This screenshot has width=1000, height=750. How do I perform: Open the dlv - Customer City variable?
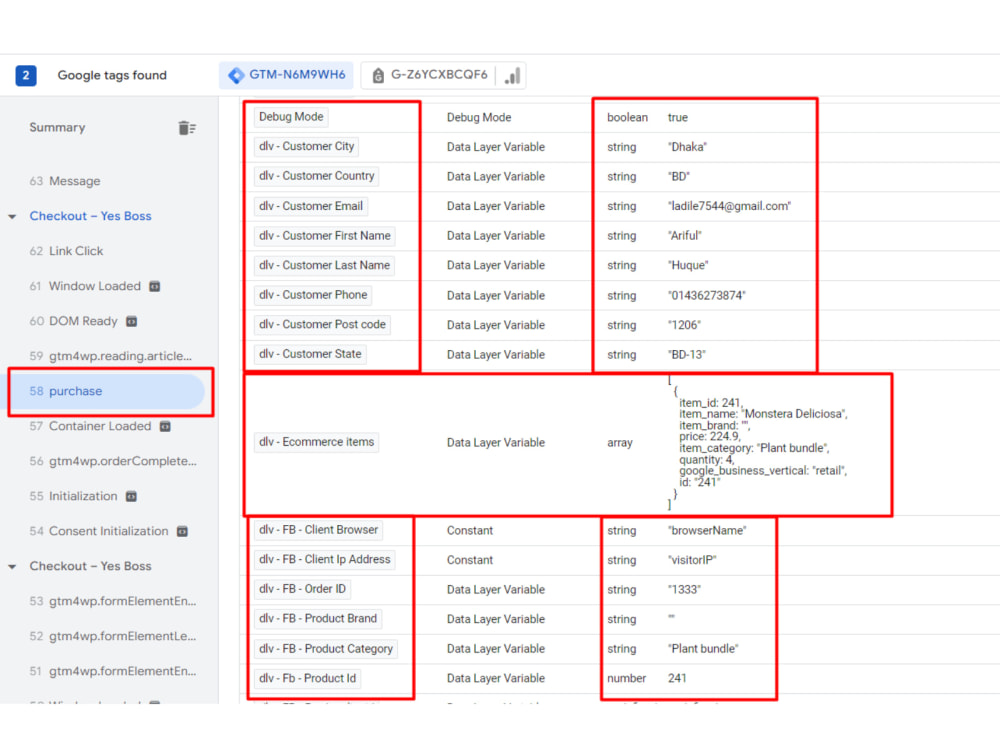306,147
